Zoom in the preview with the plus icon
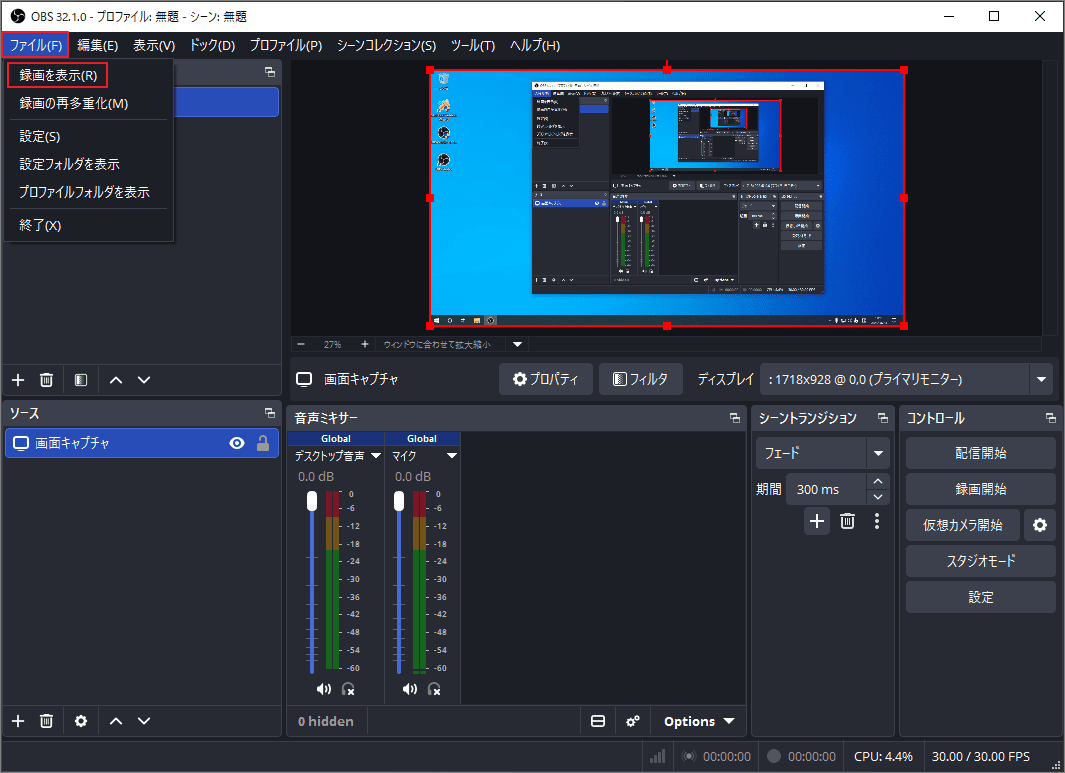1065x773 pixels. 365,344
